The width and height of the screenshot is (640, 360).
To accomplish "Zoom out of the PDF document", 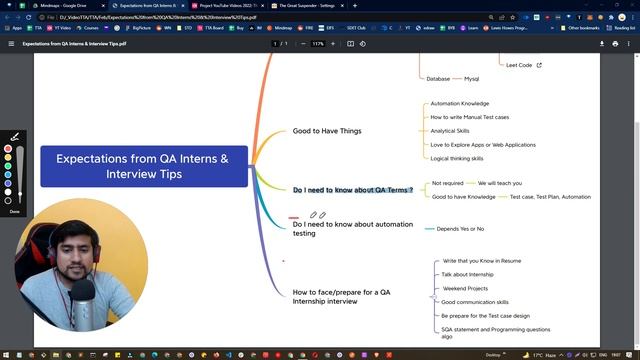I will pos(303,44).
